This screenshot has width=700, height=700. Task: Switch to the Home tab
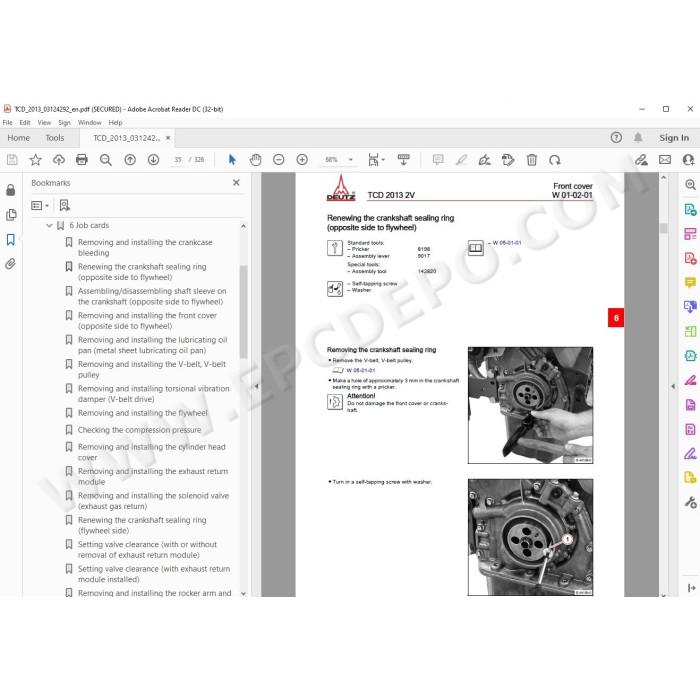tap(18, 138)
